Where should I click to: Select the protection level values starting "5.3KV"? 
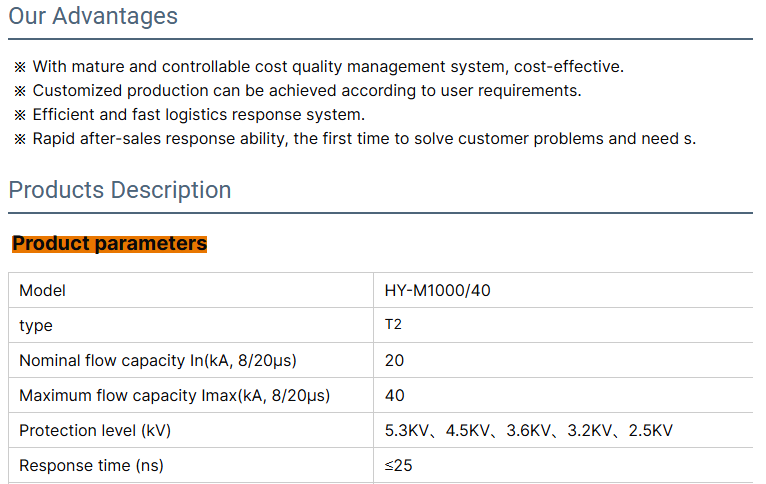tap(528, 431)
